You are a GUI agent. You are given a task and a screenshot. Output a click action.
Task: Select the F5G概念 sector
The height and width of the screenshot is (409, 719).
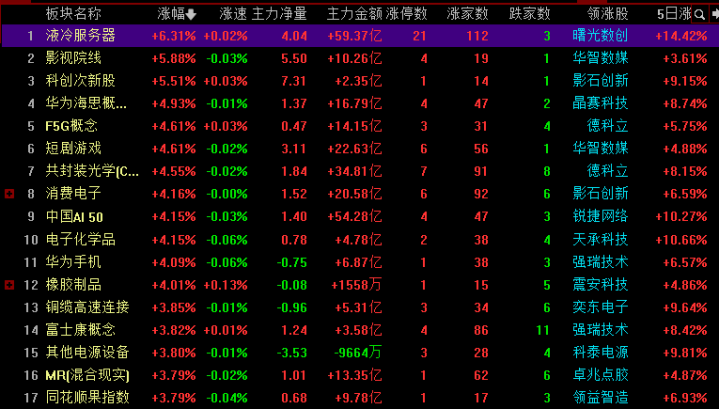coord(71,126)
